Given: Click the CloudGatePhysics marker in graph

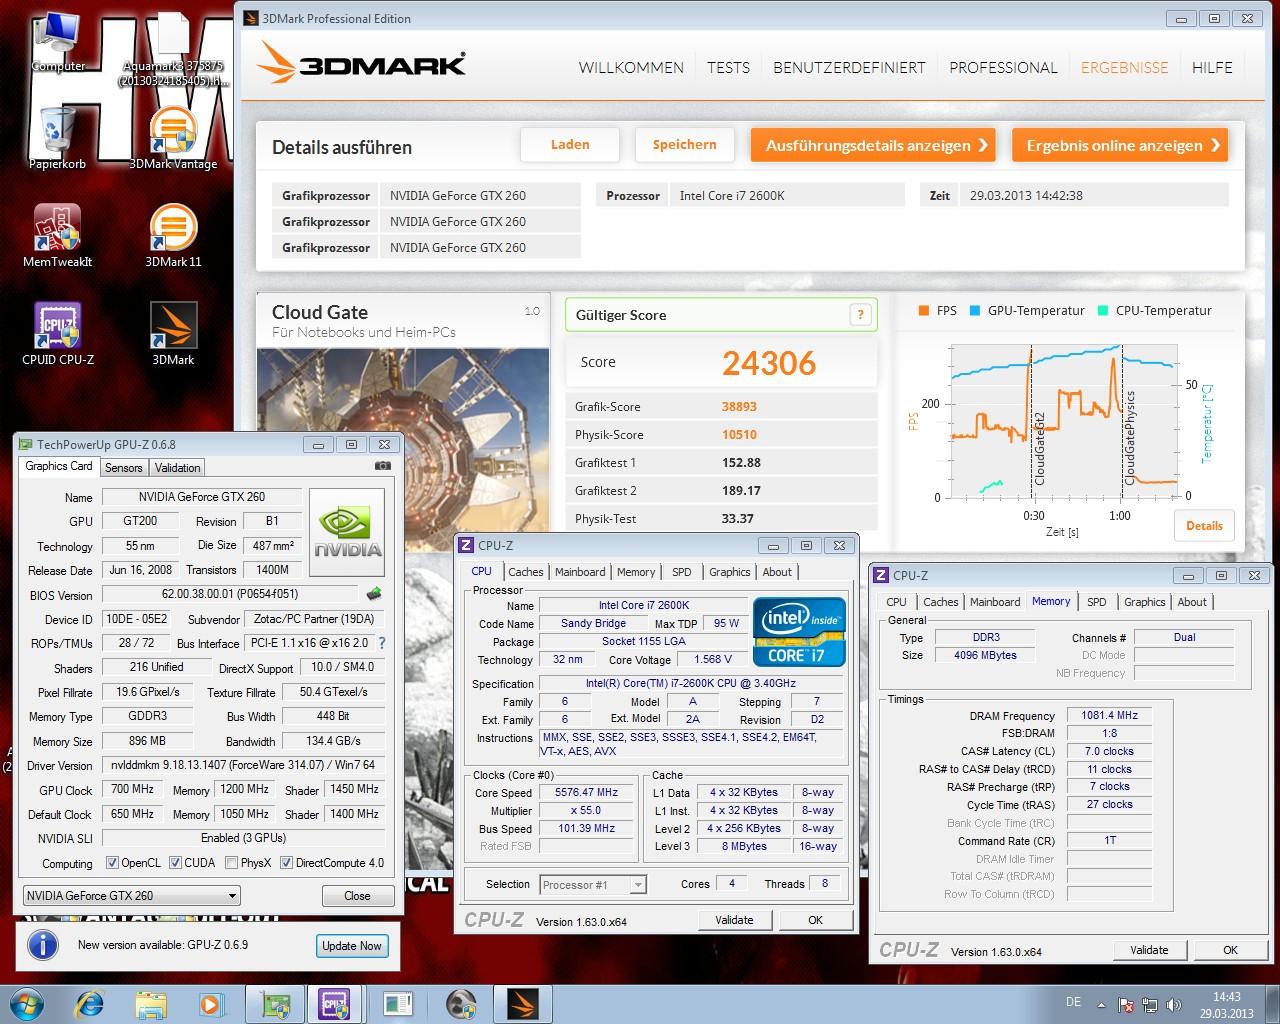Looking at the screenshot, I should [x=1130, y=438].
